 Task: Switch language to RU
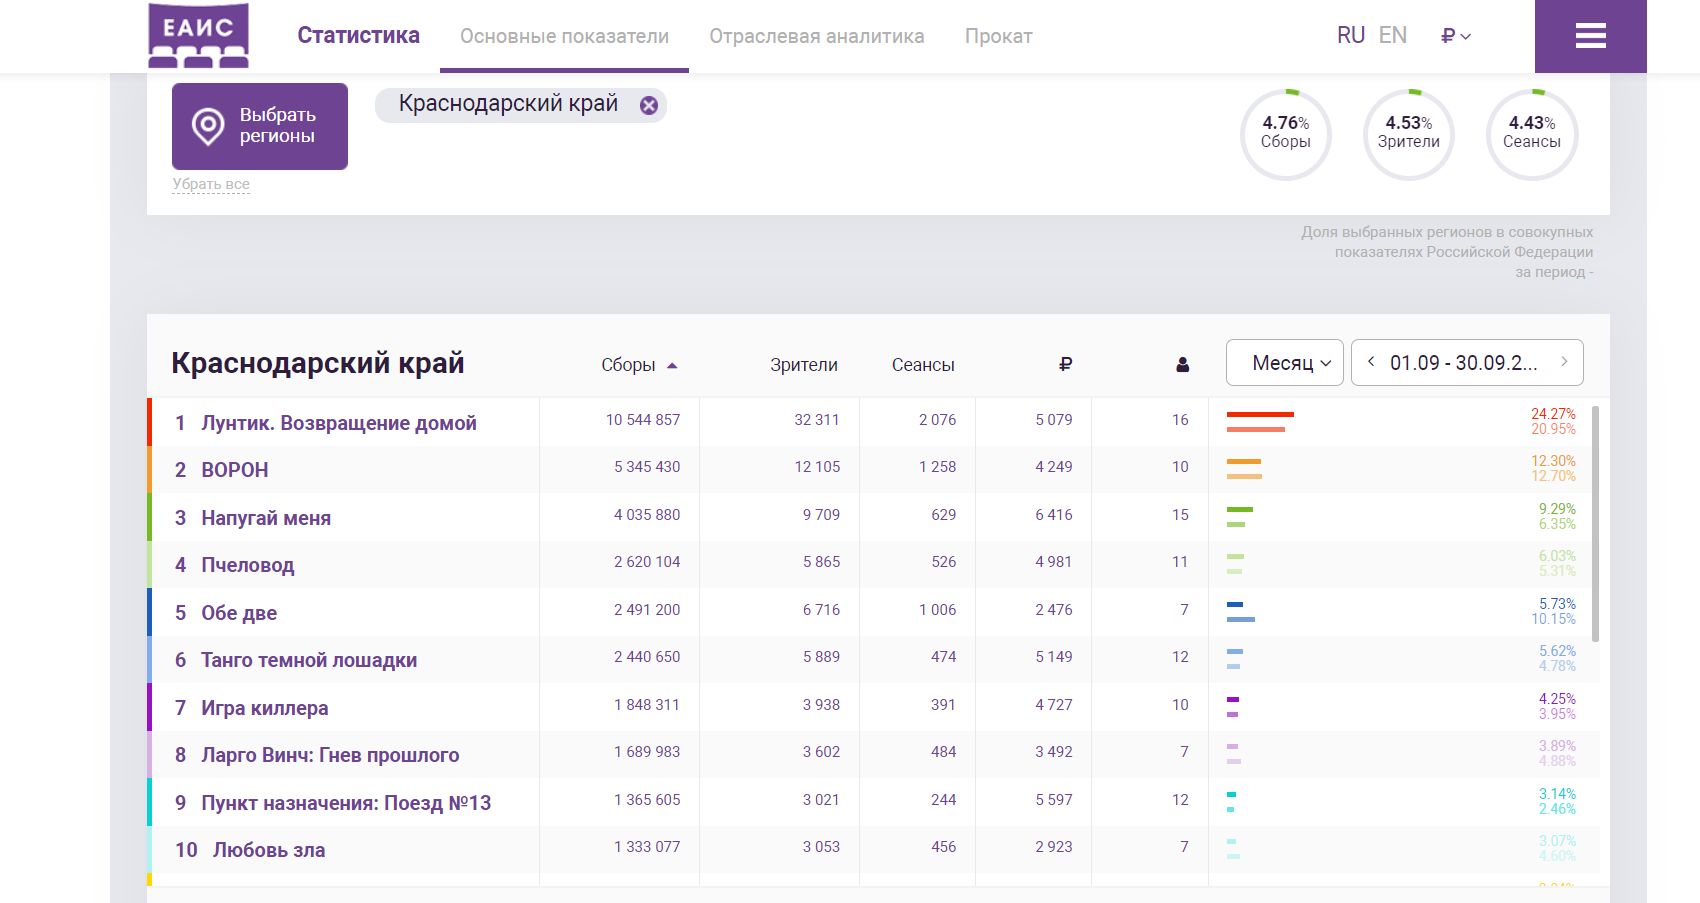(1350, 36)
